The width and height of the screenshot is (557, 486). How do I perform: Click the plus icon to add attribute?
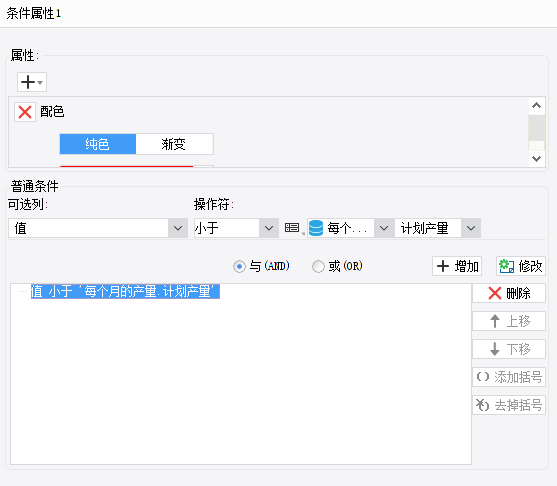32,82
